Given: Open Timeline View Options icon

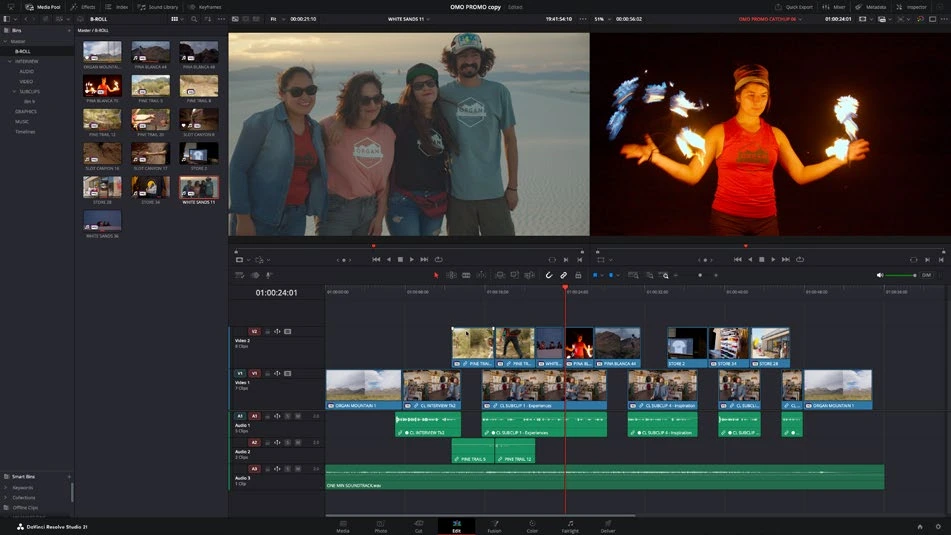Looking at the screenshot, I should tap(240, 275).
